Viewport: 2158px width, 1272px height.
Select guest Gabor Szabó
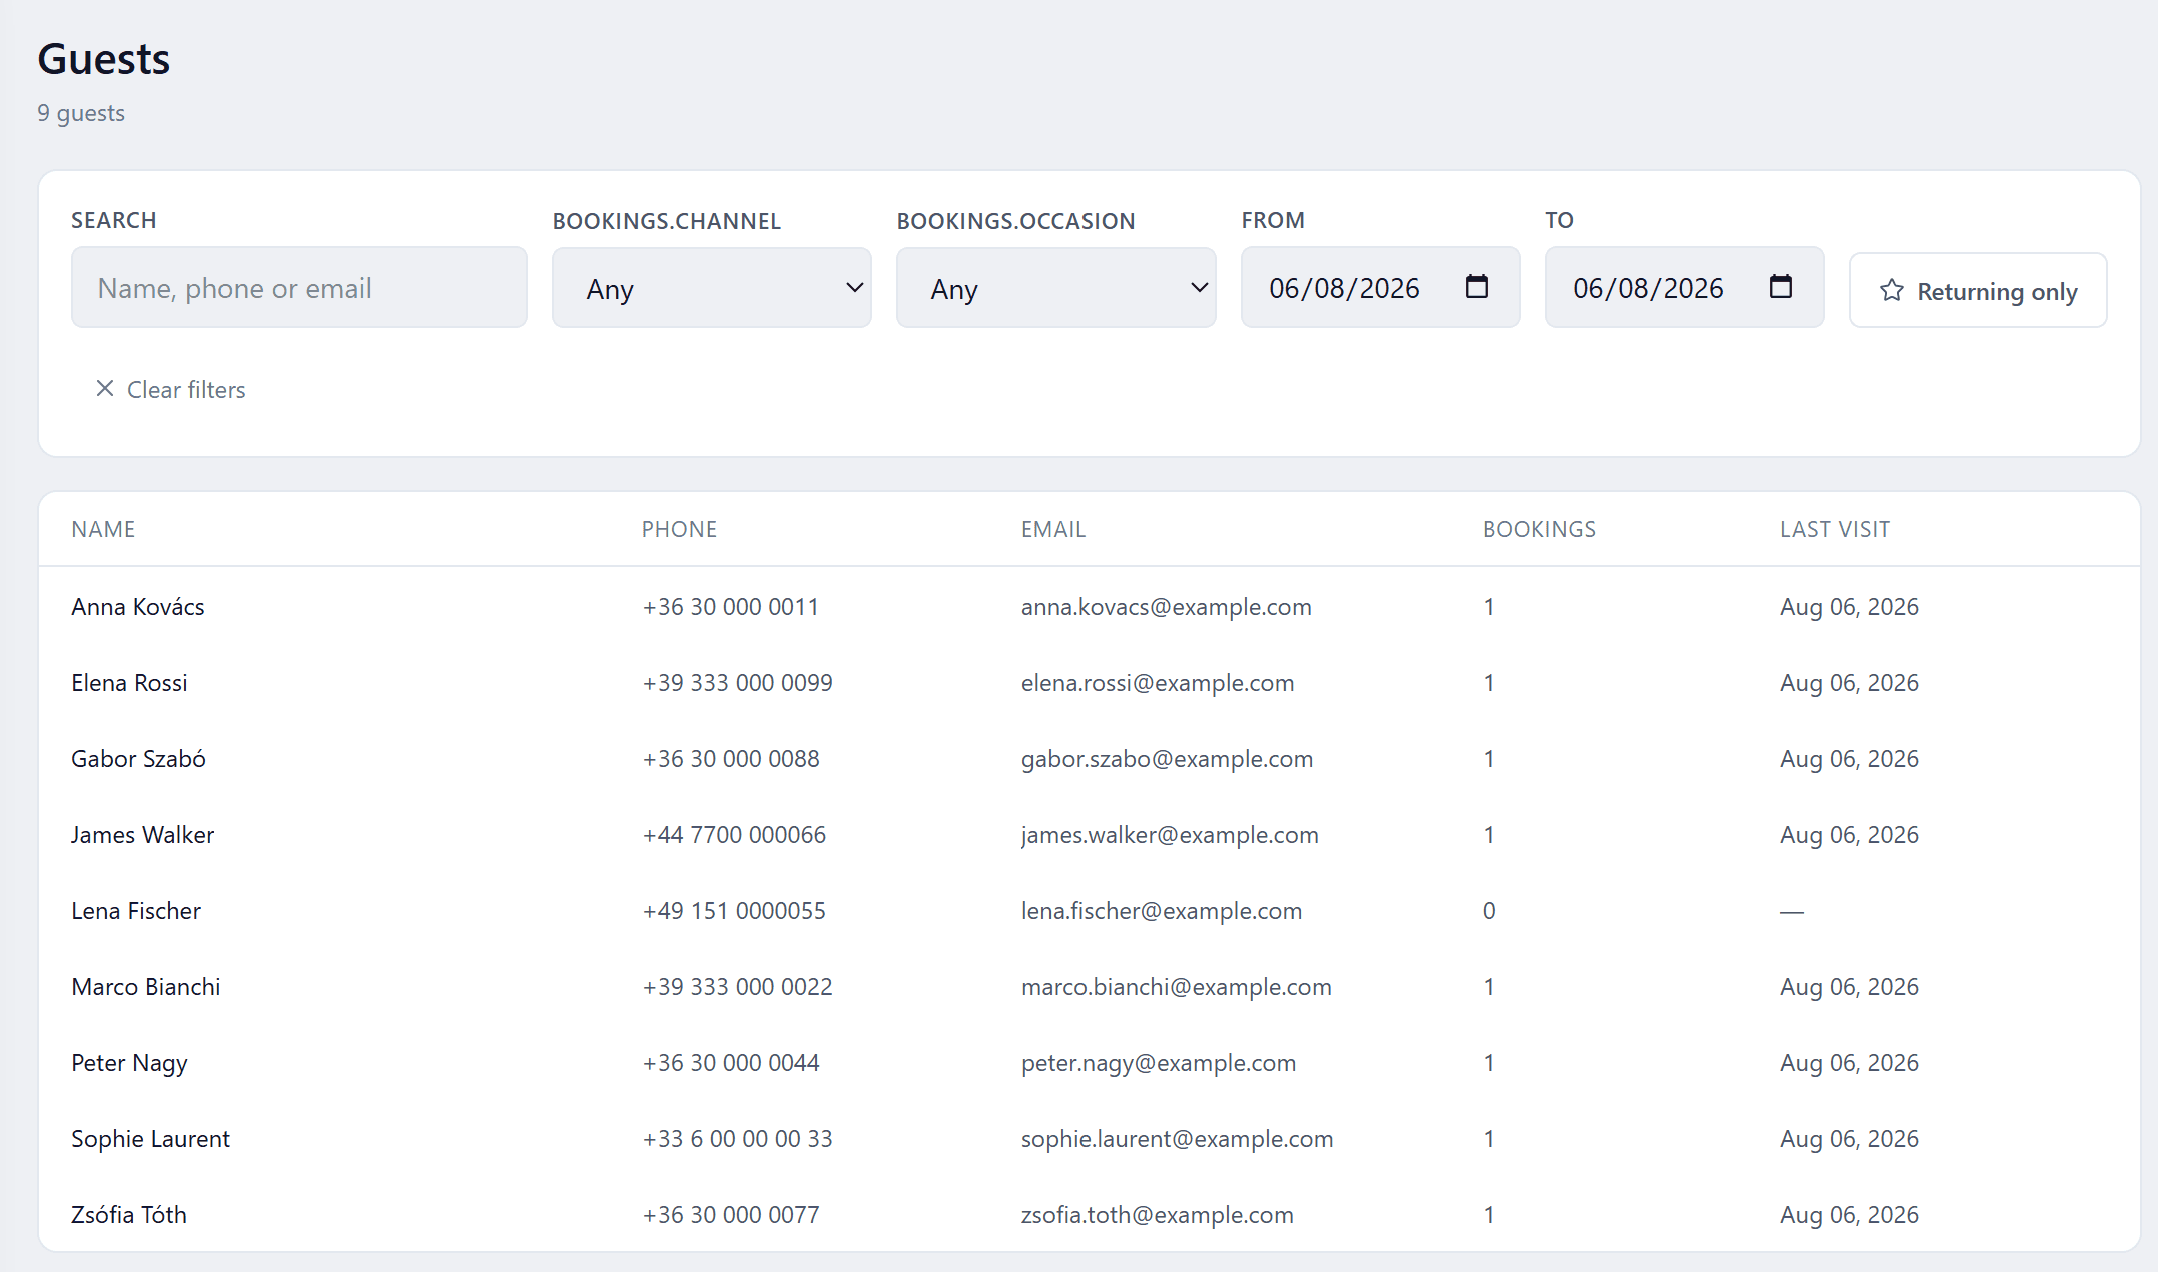coord(138,759)
